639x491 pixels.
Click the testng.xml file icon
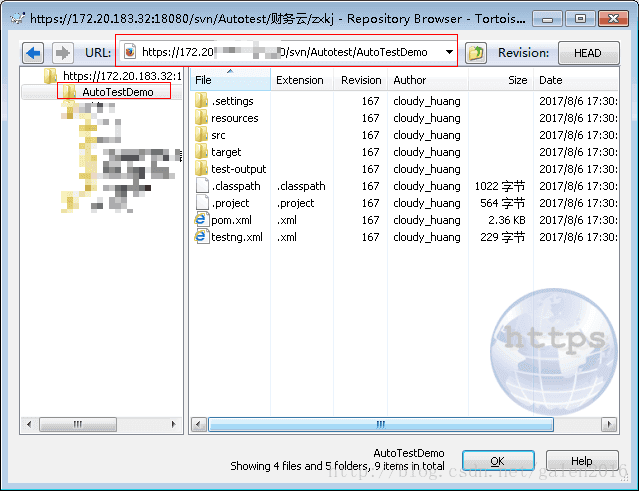[202, 237]
